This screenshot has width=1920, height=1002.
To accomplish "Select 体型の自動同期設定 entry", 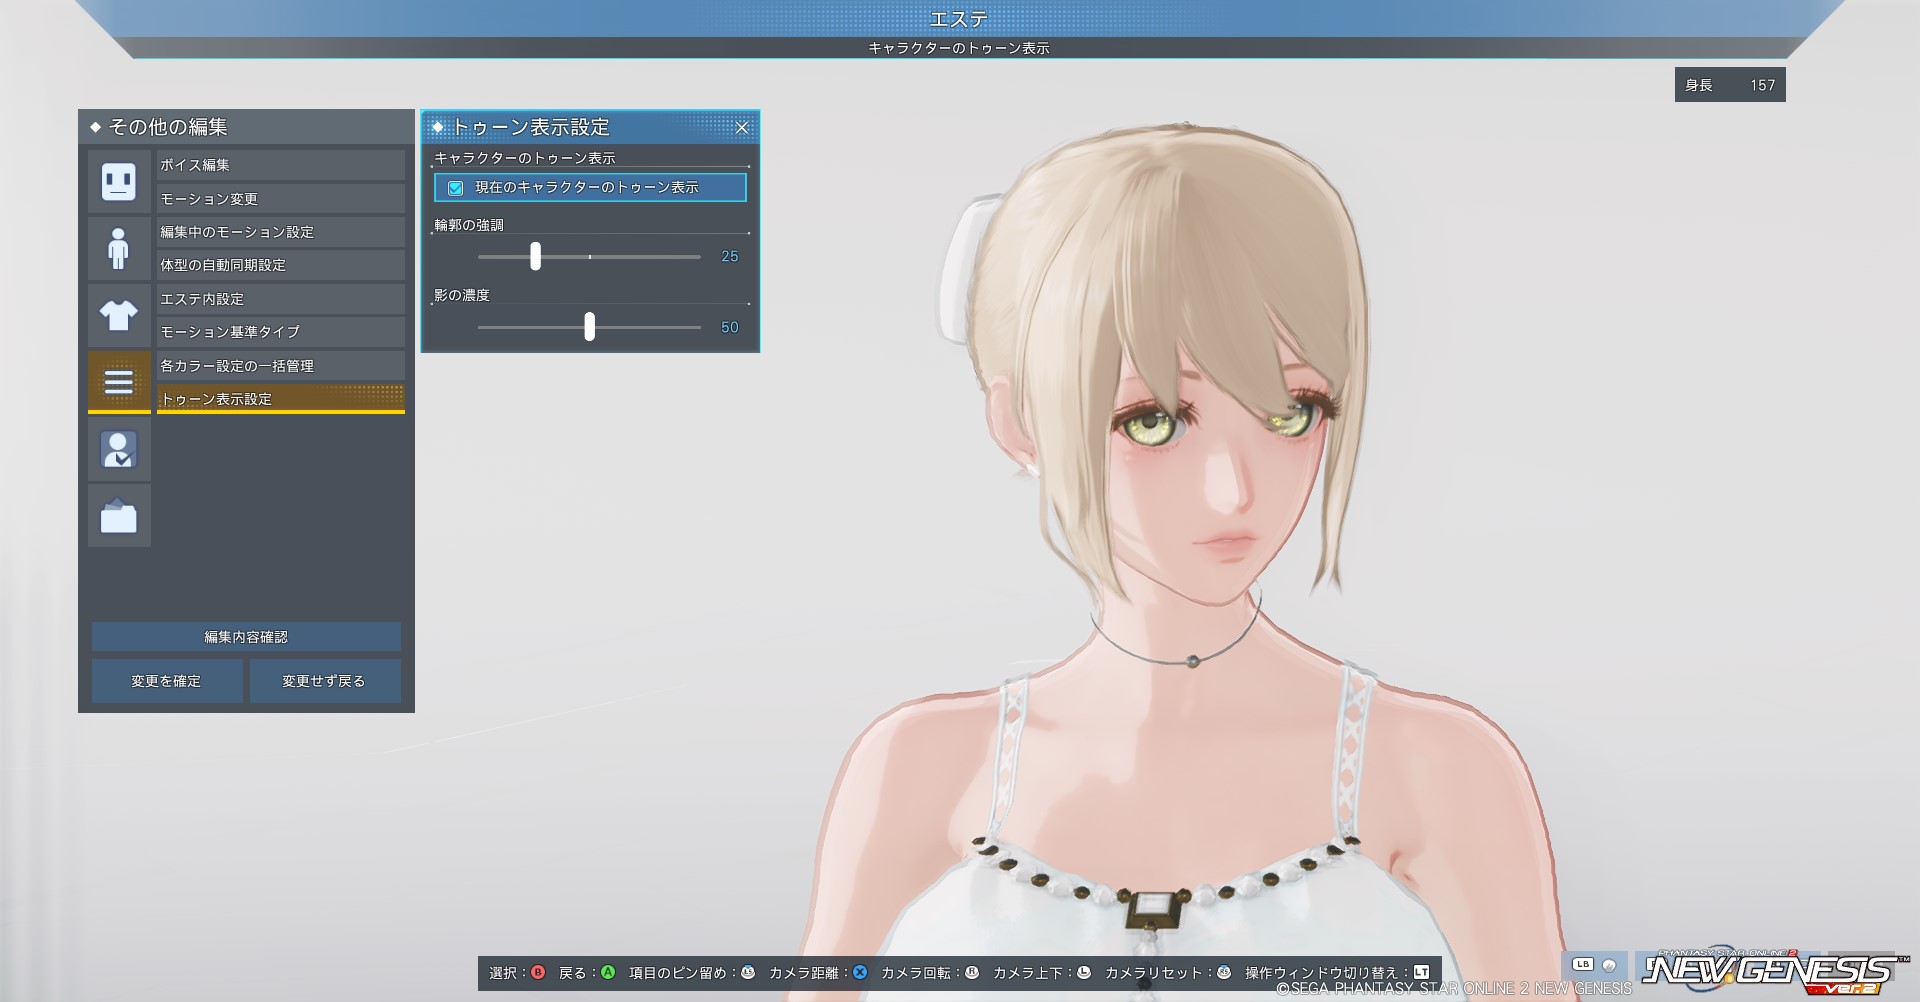I will [280, 265].
